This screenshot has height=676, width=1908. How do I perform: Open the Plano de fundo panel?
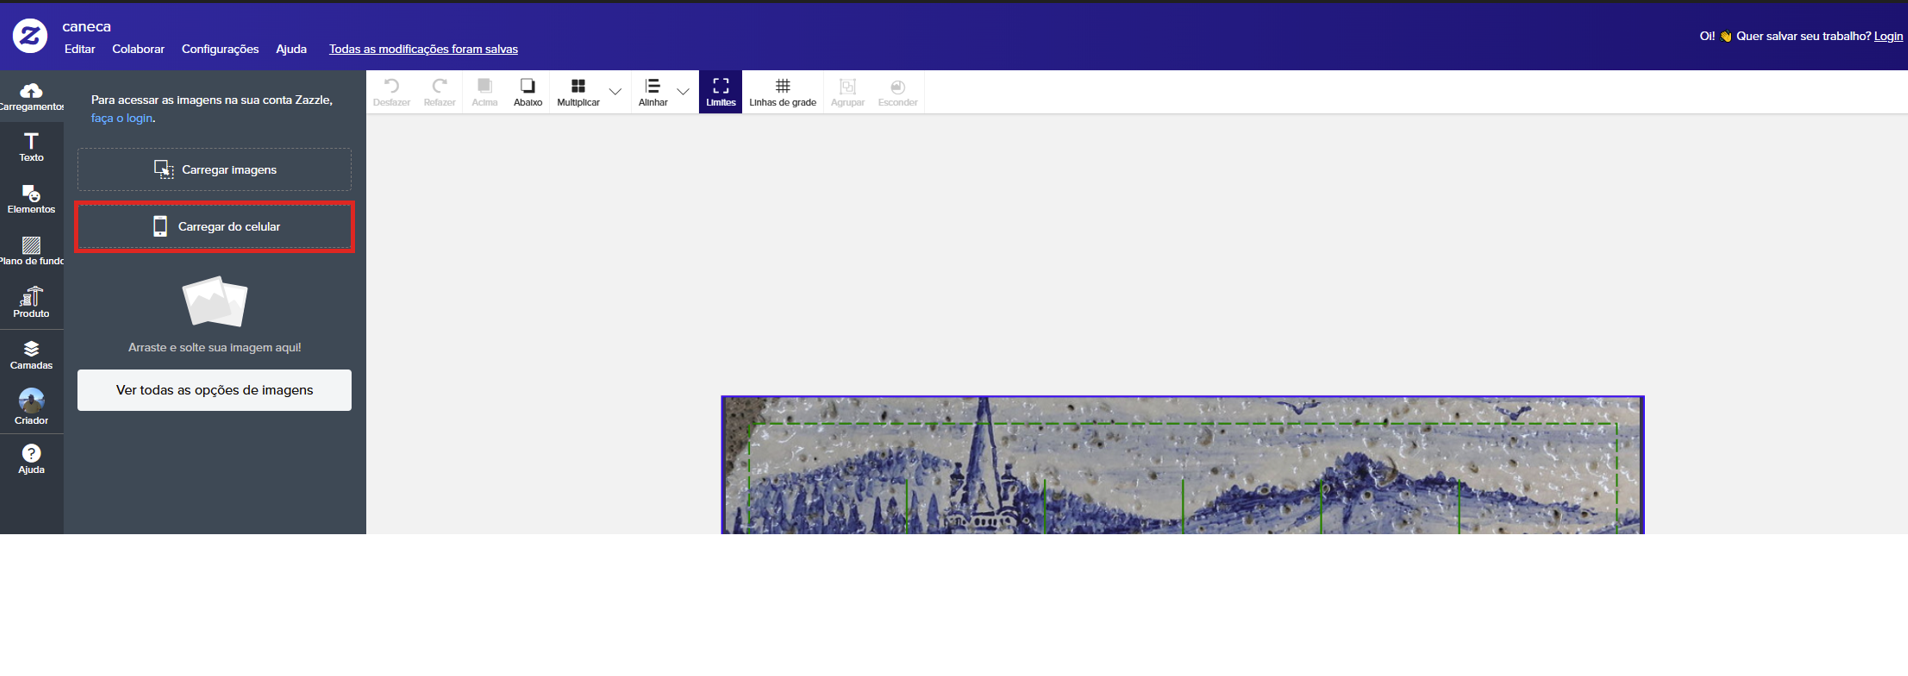point(31,252)
